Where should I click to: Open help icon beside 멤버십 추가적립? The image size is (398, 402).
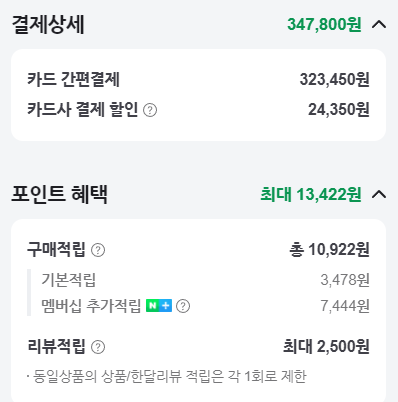(x=183, y=306)
